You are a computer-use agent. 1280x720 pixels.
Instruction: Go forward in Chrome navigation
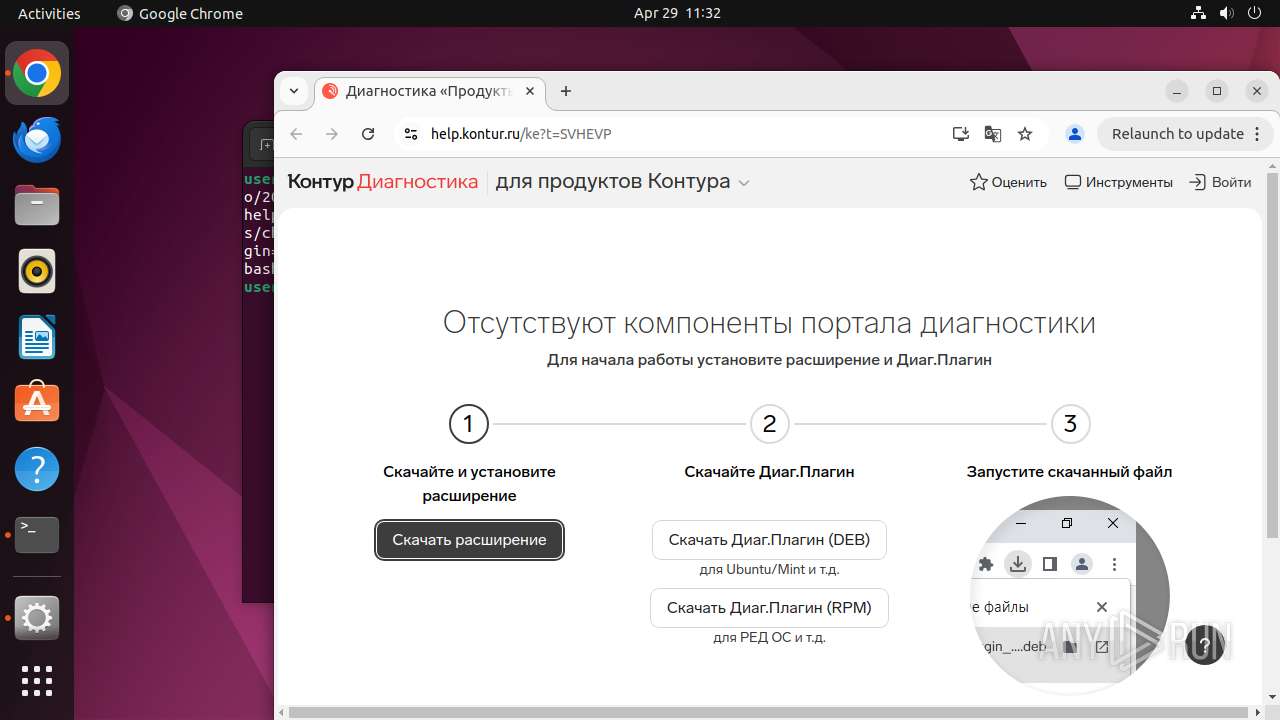tap(332, 134)
